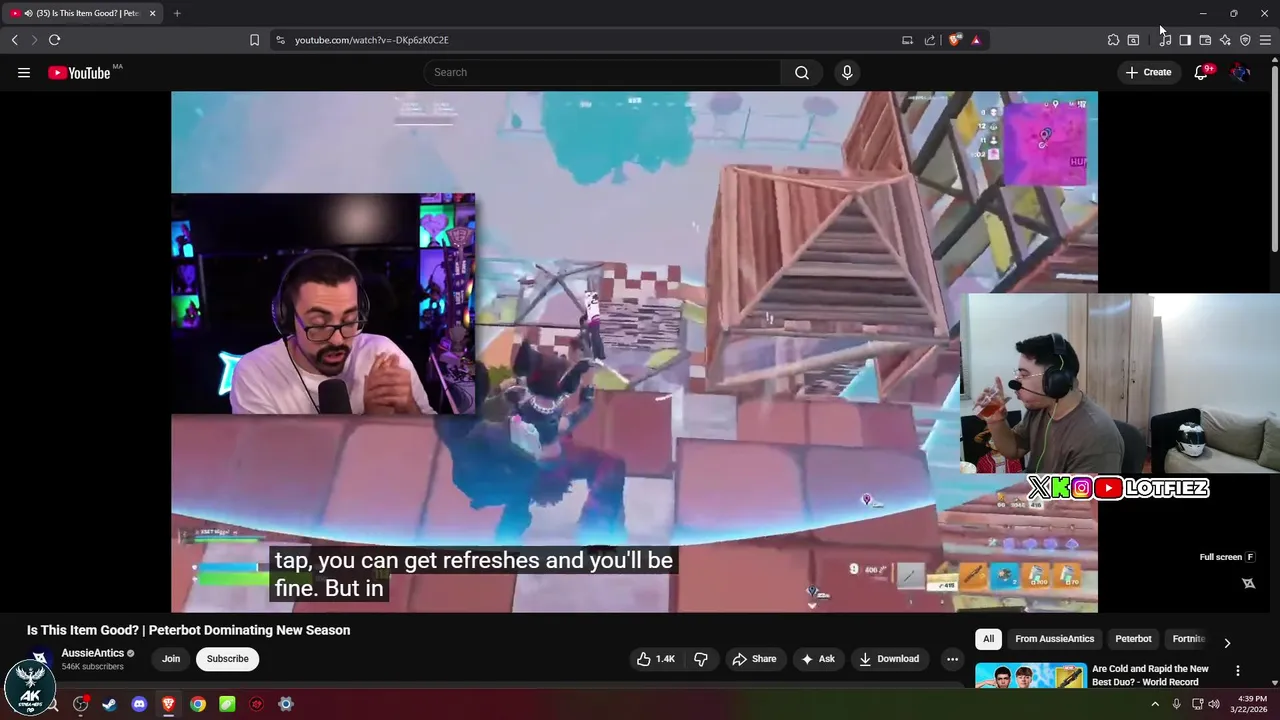This screenshot has height=720, width=1280.
Task: Select the 'All' filter chip
Action: pyautogui.click(x=988, y=639)
